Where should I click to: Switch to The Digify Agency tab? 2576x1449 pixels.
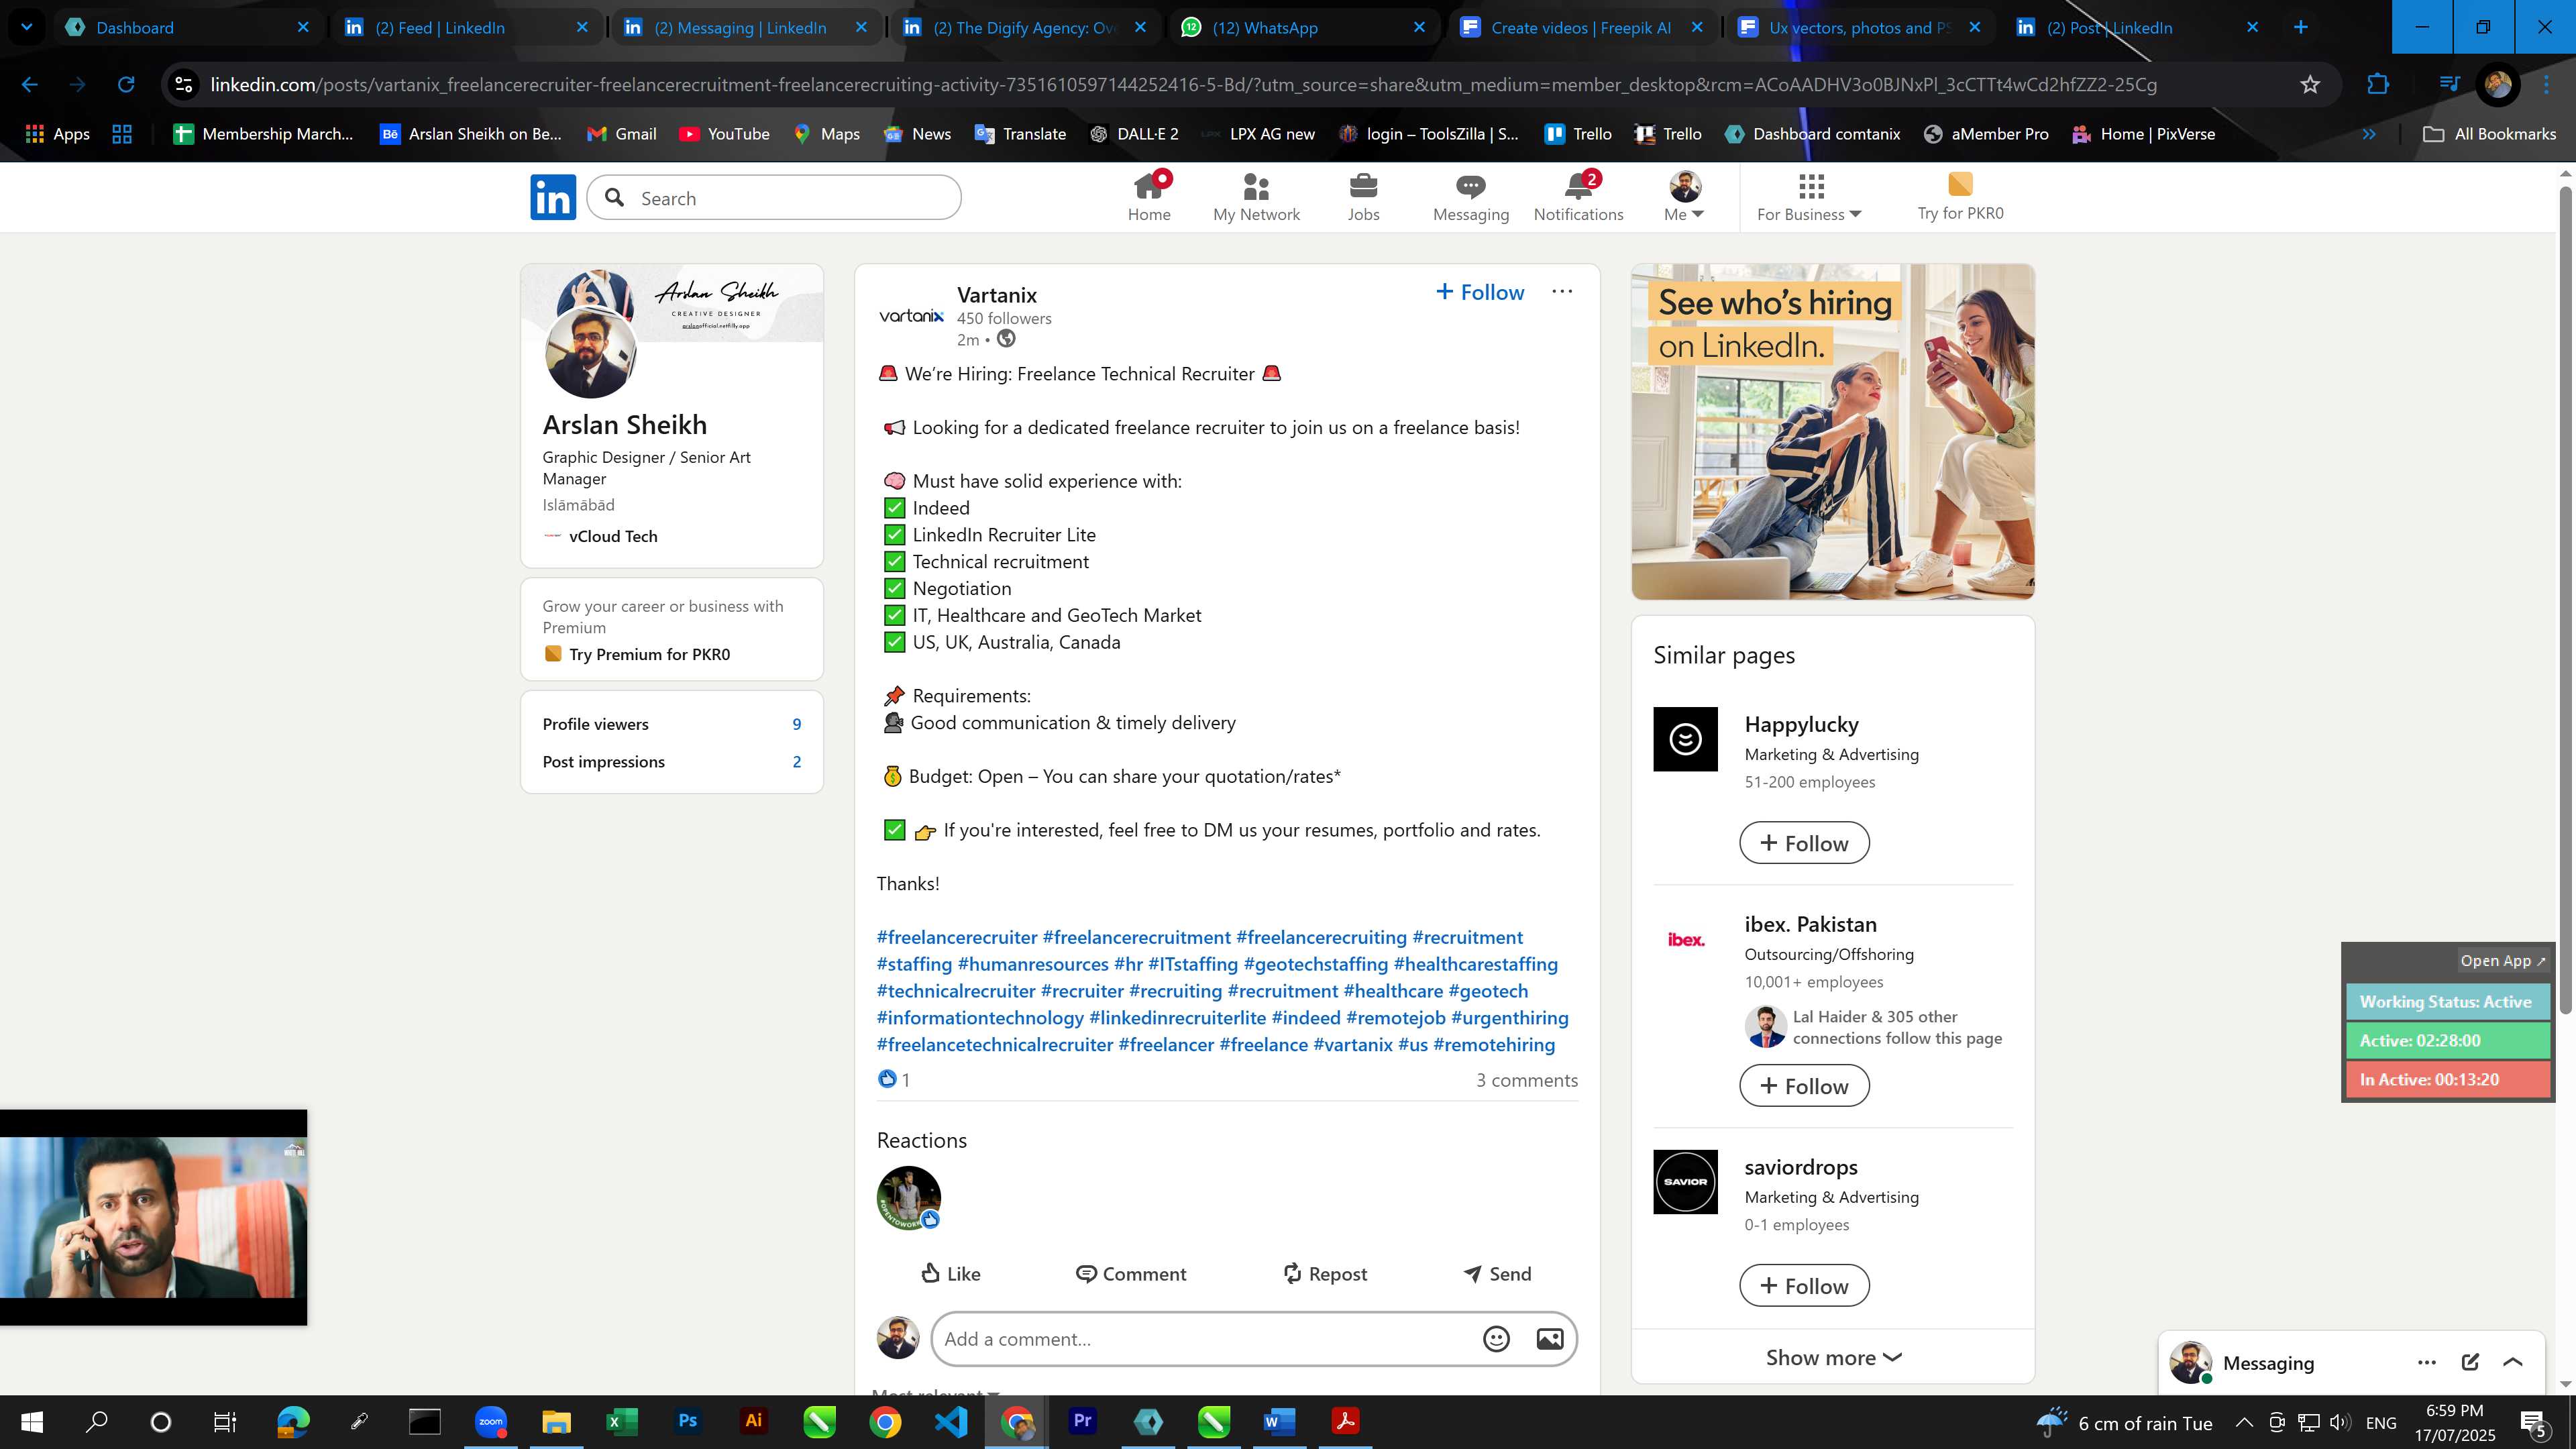click(1024, 27)
